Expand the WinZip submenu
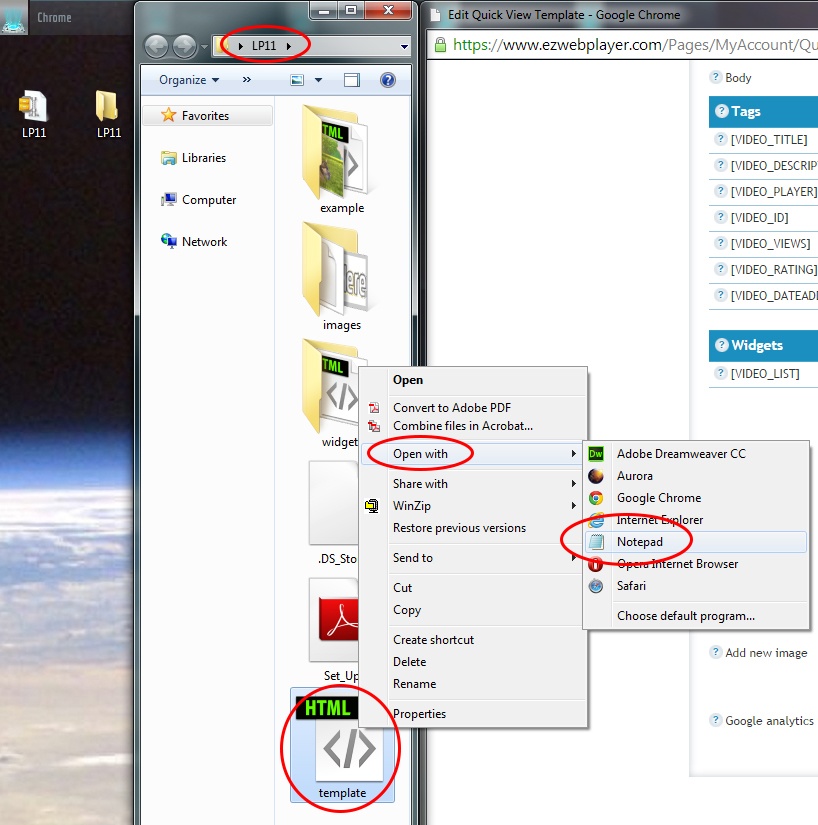Viewport: 818px width, 825px height. [x=471, y=506]
